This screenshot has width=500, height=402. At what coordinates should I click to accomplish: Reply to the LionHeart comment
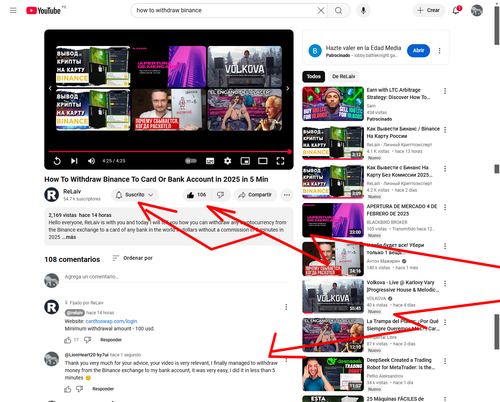[x=103, y=389]
